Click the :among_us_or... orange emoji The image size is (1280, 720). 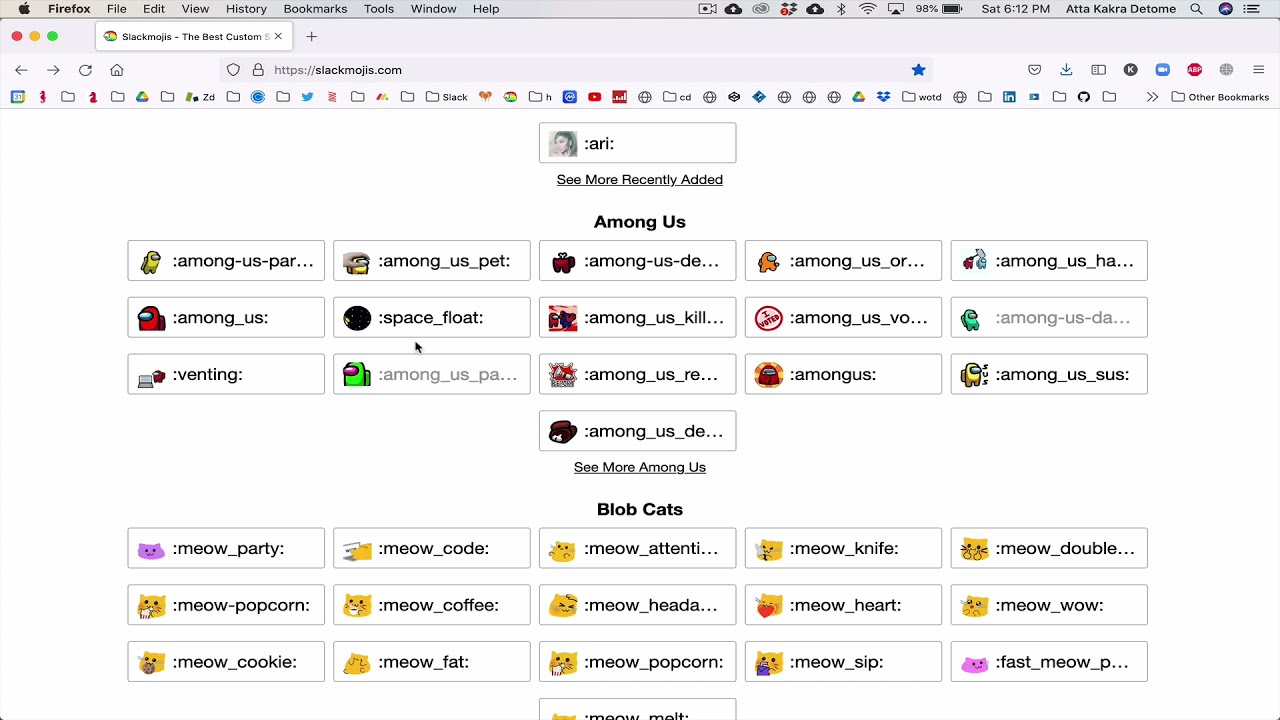843,261
